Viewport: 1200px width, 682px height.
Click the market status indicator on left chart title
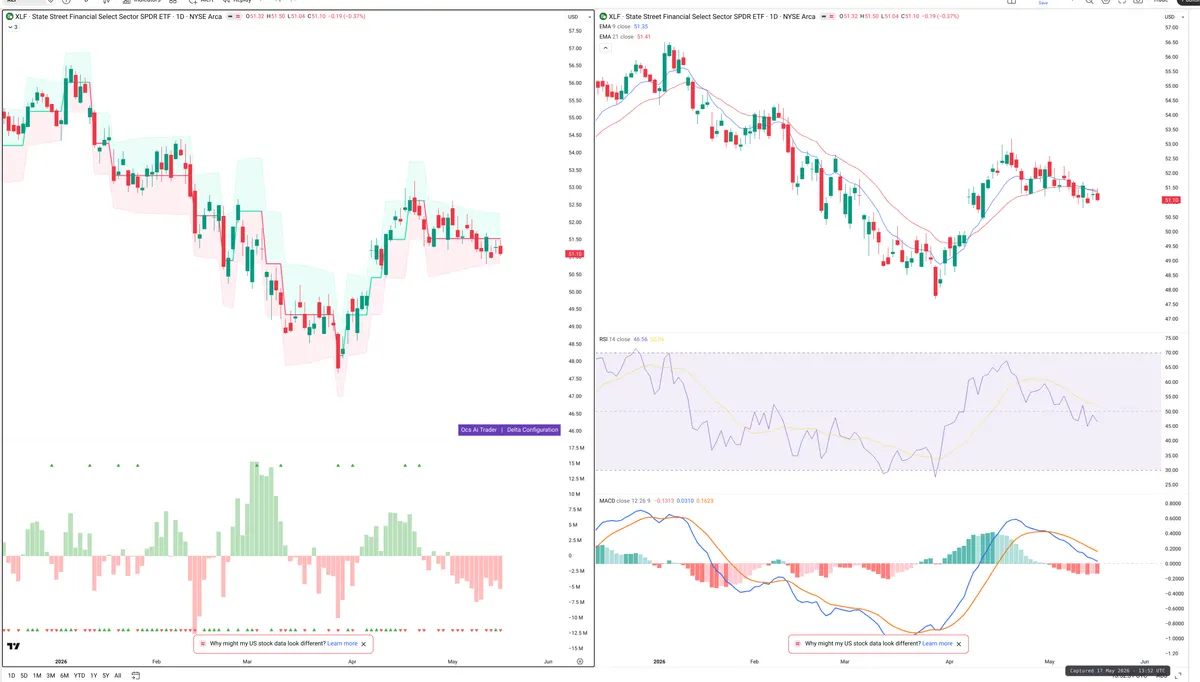[x=233, y=17]
